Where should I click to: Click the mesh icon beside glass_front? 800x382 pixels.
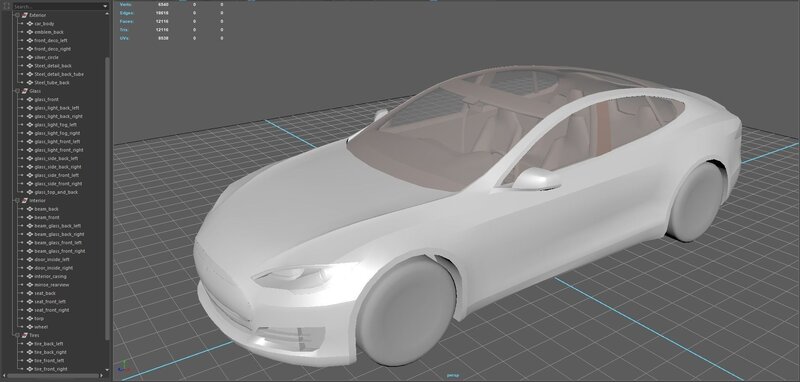click(x=30, y=99)
